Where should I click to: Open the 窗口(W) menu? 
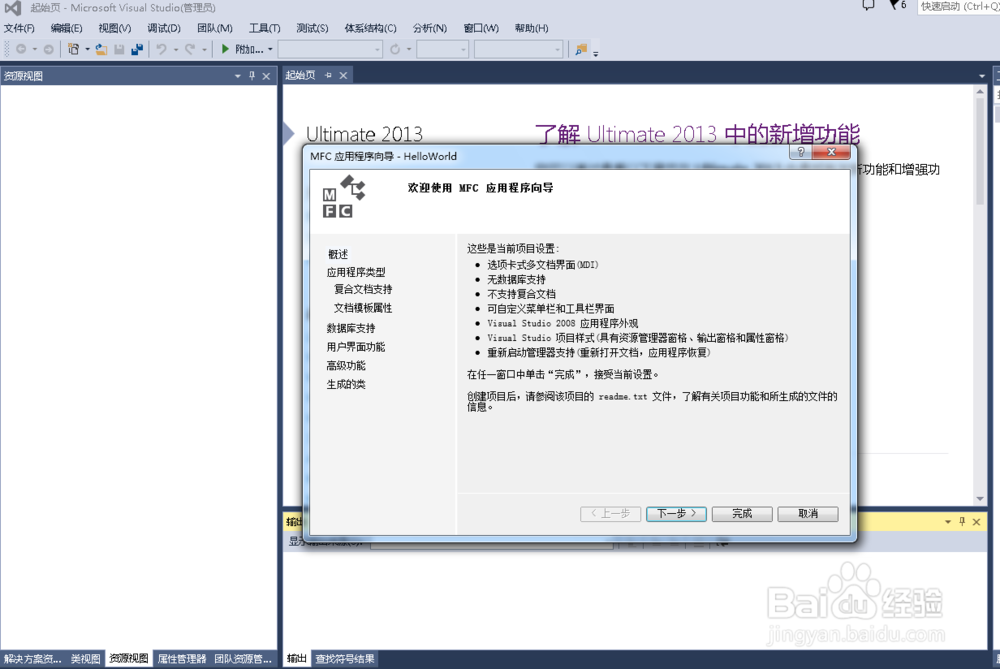(x=481, y=28)
